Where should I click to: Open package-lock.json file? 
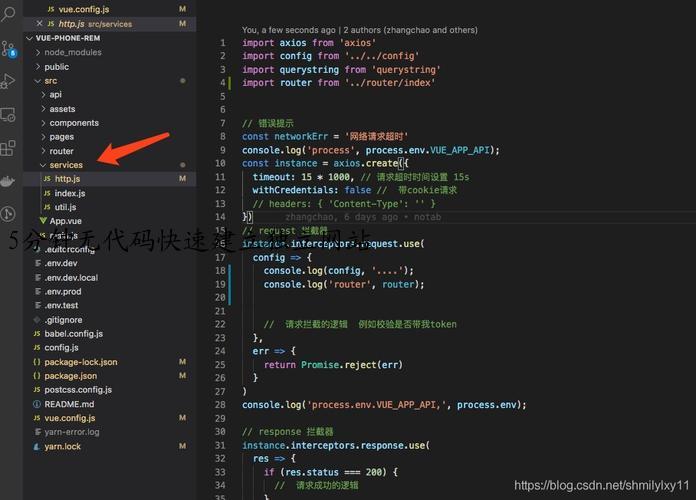81,362
